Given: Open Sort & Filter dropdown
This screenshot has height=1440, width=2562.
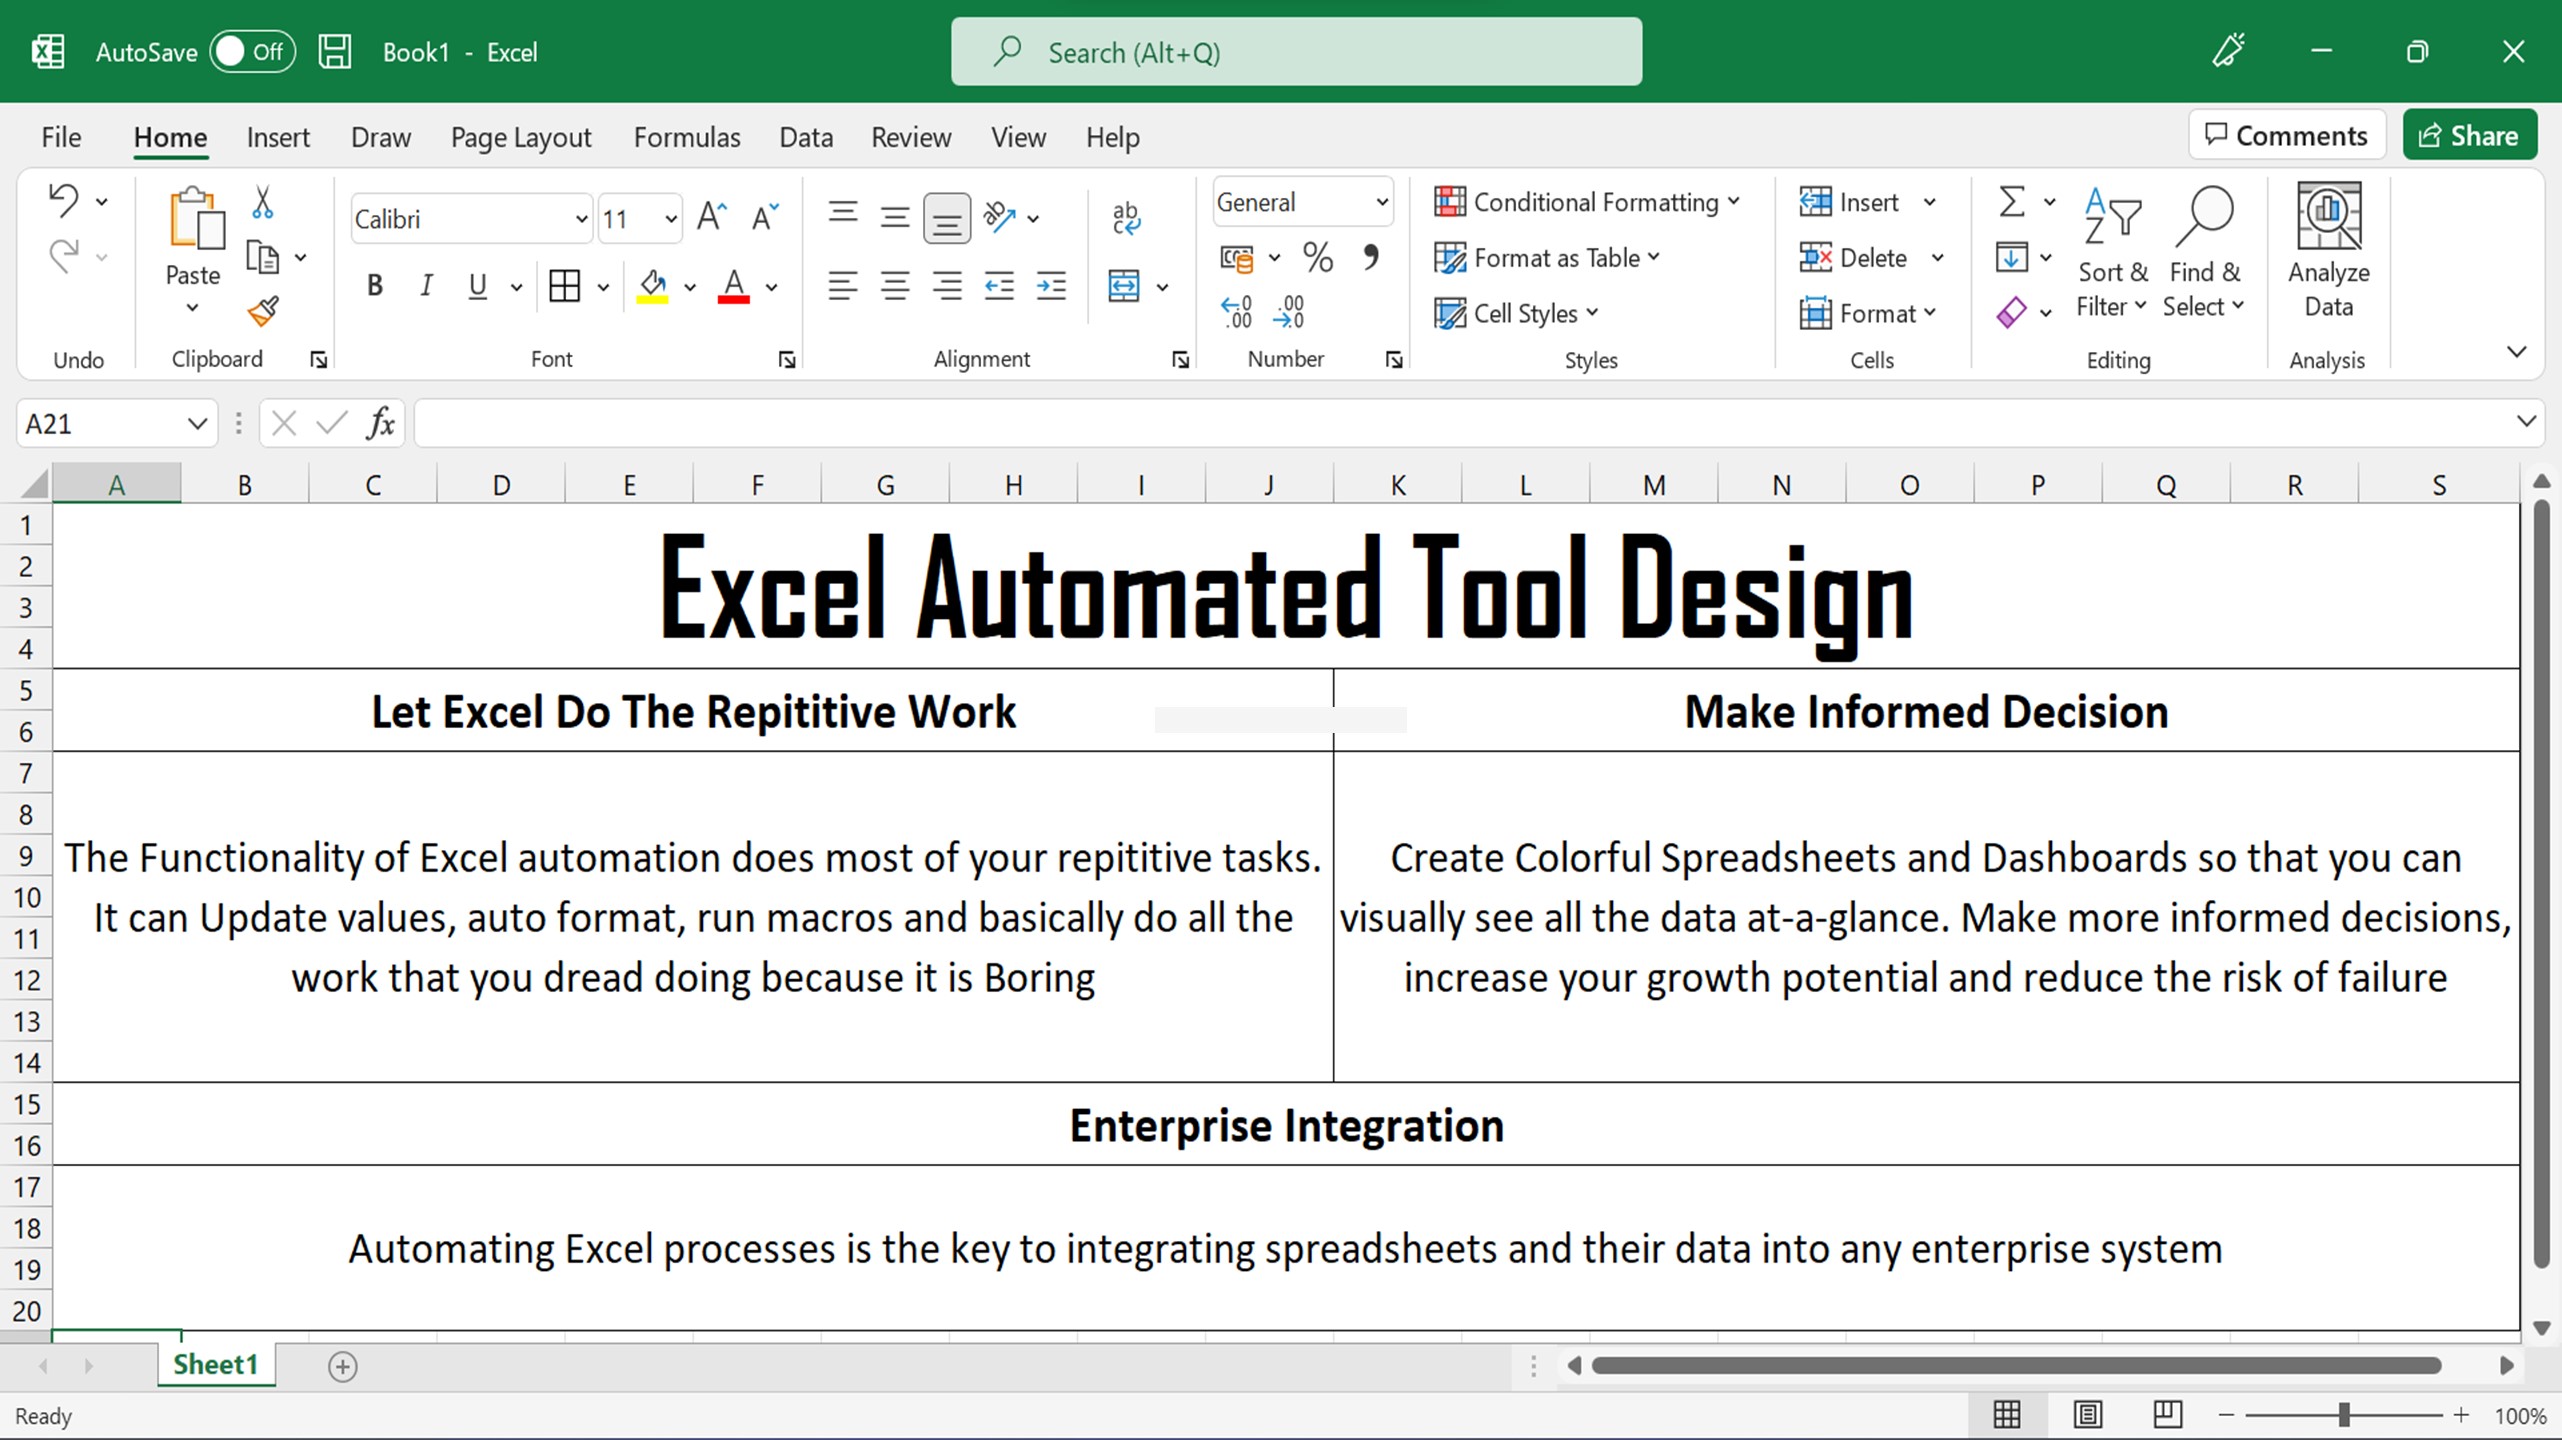Looking at the screenshot, I should click(x=2112, y=250).
